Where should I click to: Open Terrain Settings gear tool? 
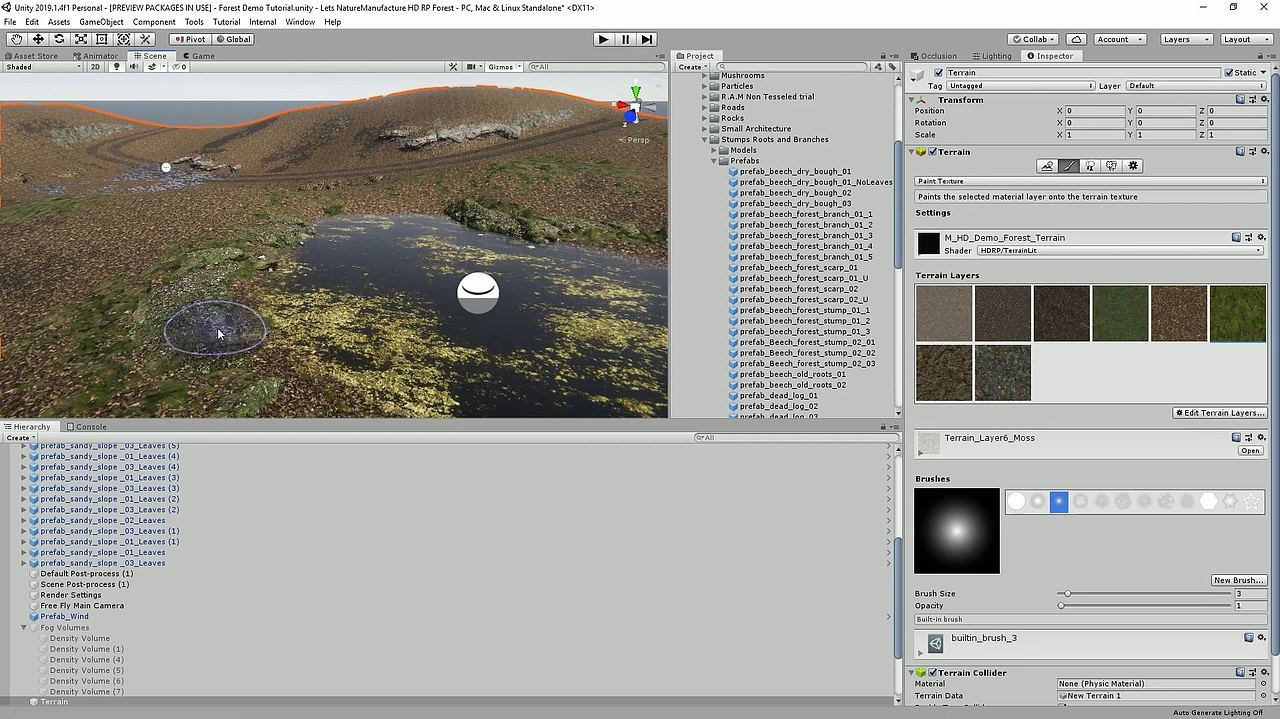1133,166
